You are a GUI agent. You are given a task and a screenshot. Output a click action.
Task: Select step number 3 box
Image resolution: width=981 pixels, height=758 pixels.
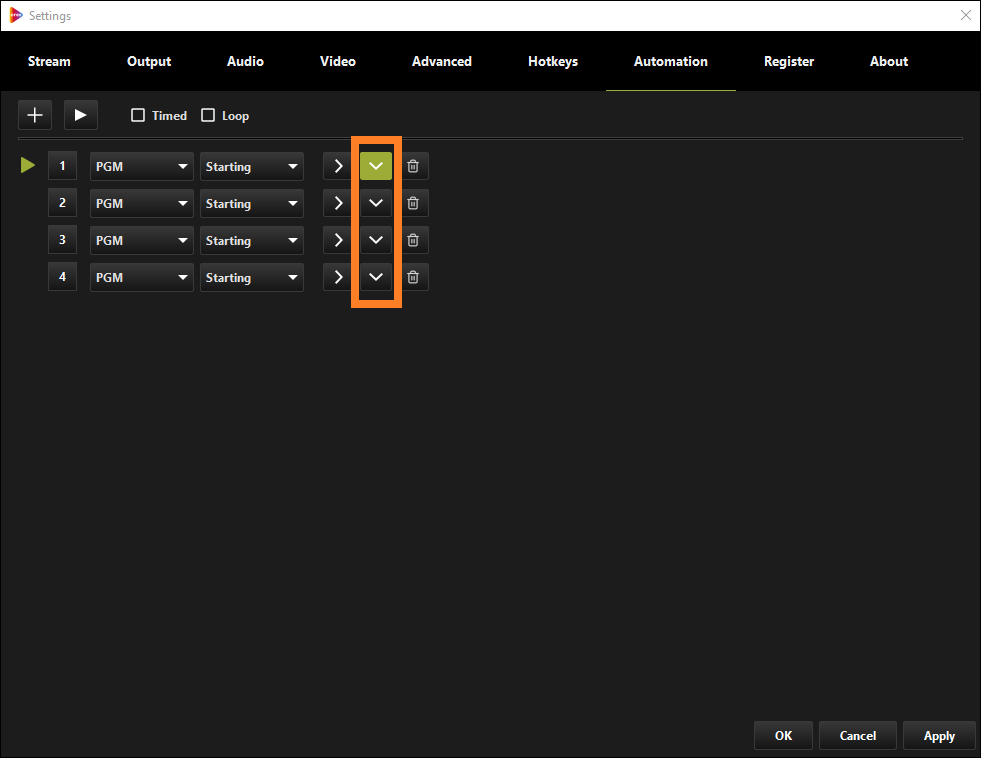(x=63, y=240)
